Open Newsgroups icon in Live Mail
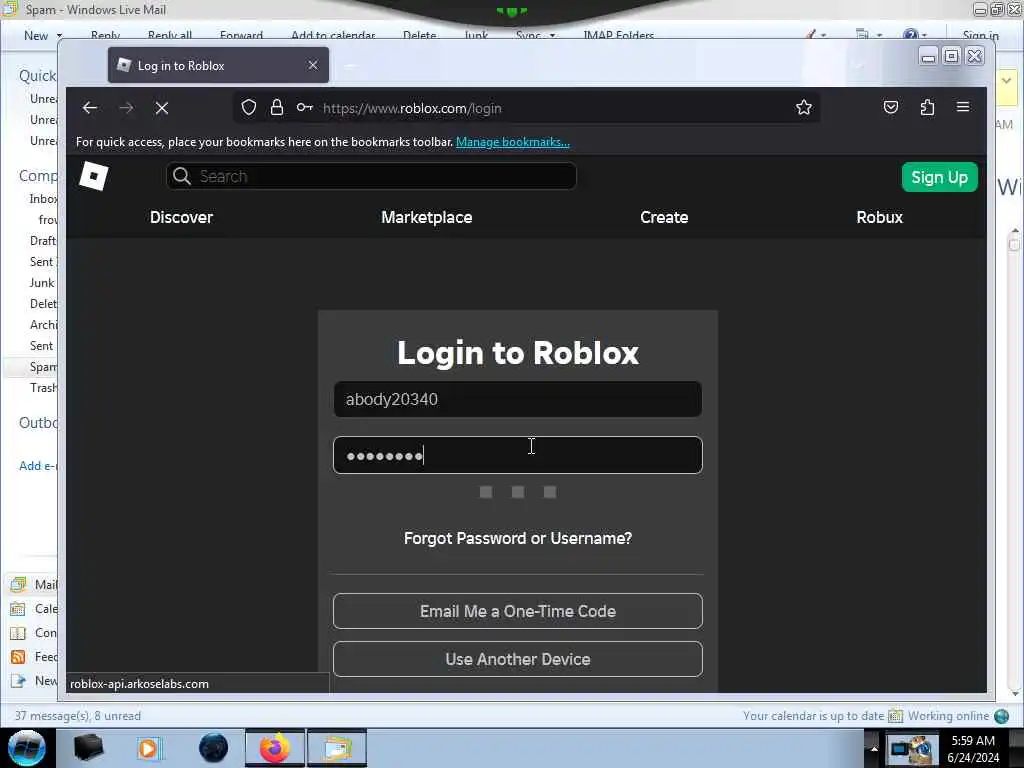 tap(18, 681)
